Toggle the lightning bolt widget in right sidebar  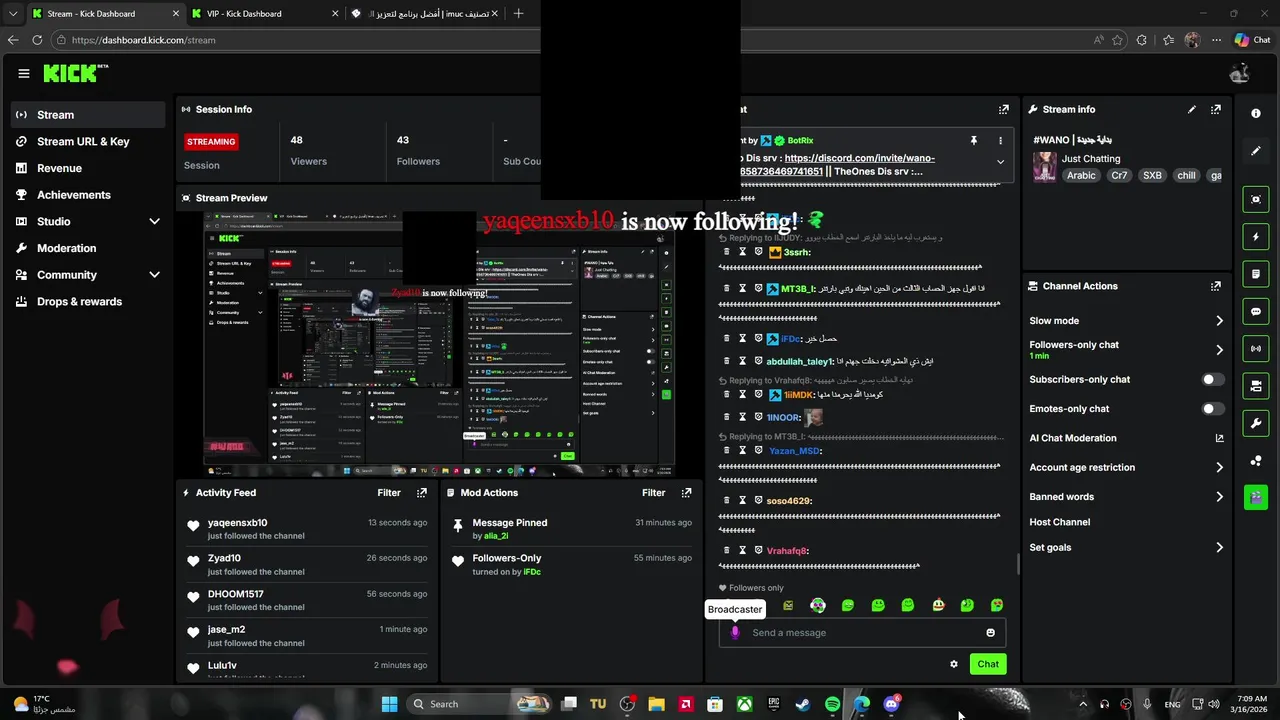1256,237
